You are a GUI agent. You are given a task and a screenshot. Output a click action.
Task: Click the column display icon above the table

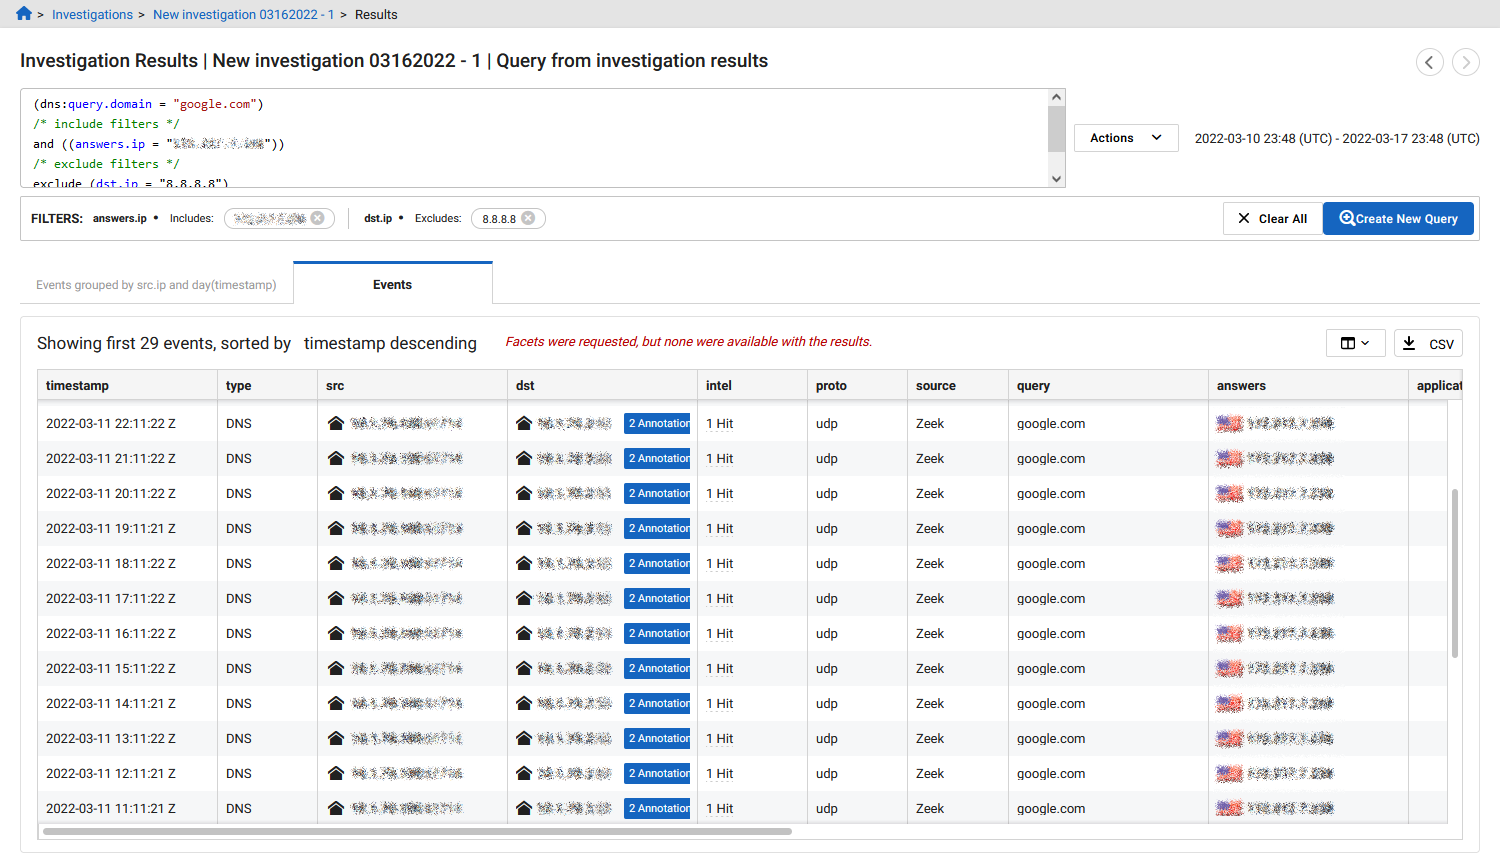pyautogui.click(x=1349, y=342)
